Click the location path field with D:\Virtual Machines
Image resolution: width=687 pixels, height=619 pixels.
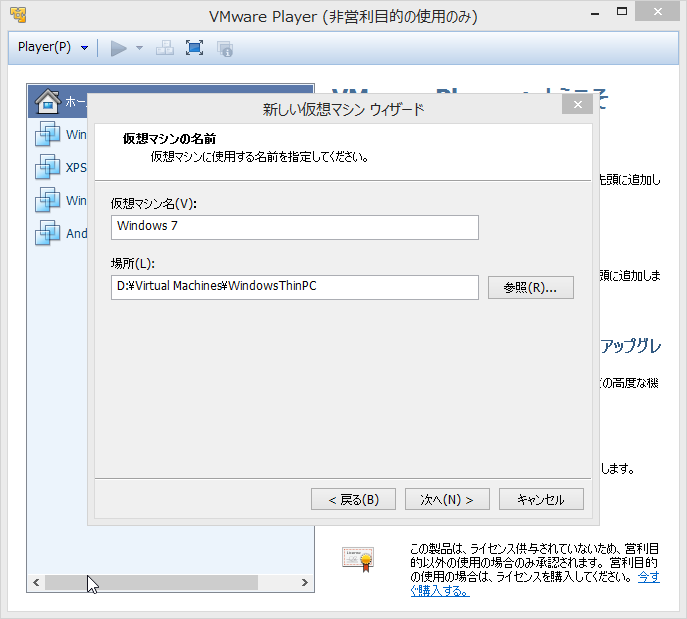coord(295,287)
